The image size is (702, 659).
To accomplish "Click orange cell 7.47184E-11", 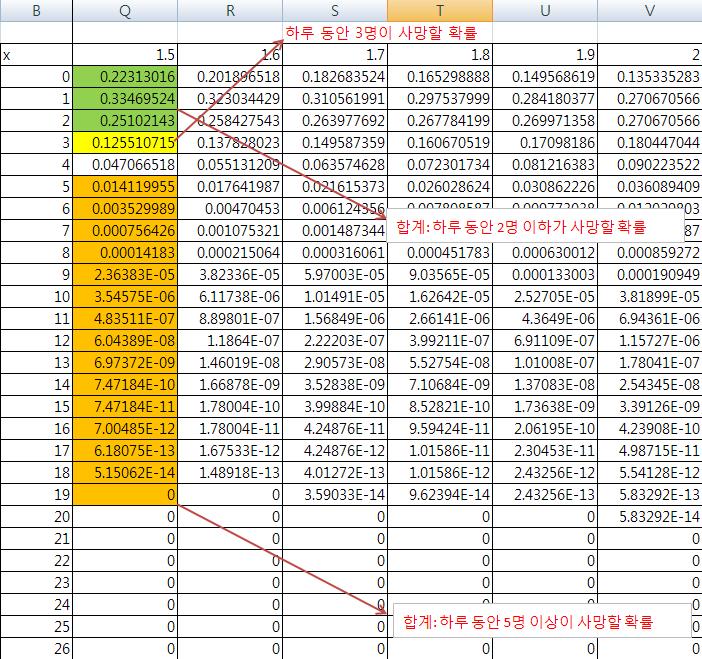I will (125, 407).
